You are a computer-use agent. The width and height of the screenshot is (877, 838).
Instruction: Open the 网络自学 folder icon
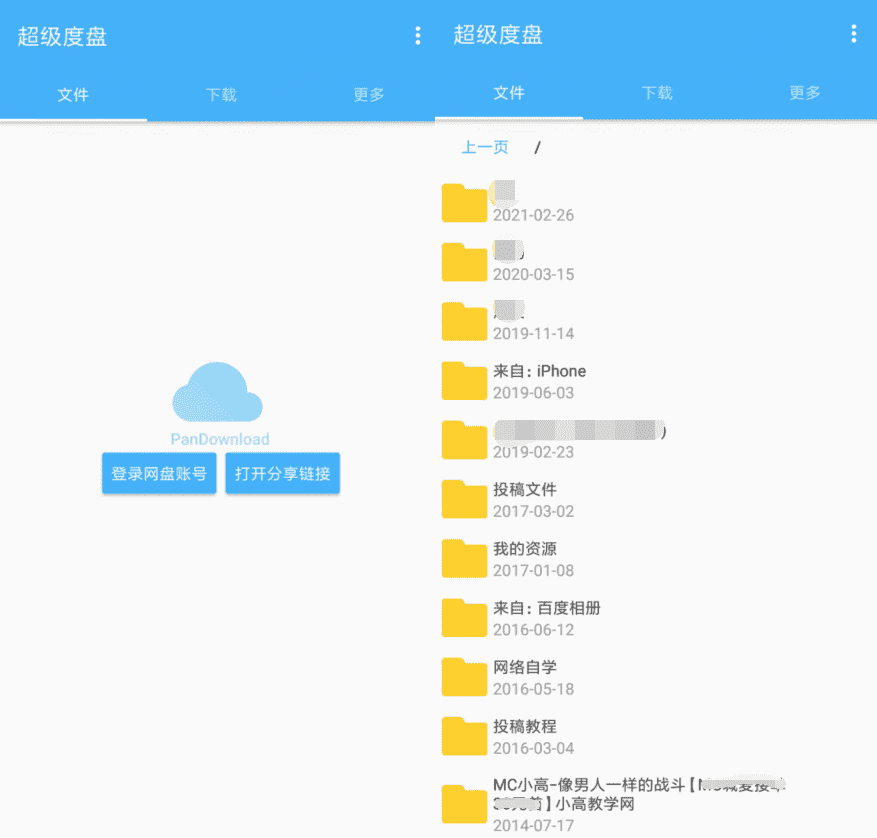tap(463, 676)
